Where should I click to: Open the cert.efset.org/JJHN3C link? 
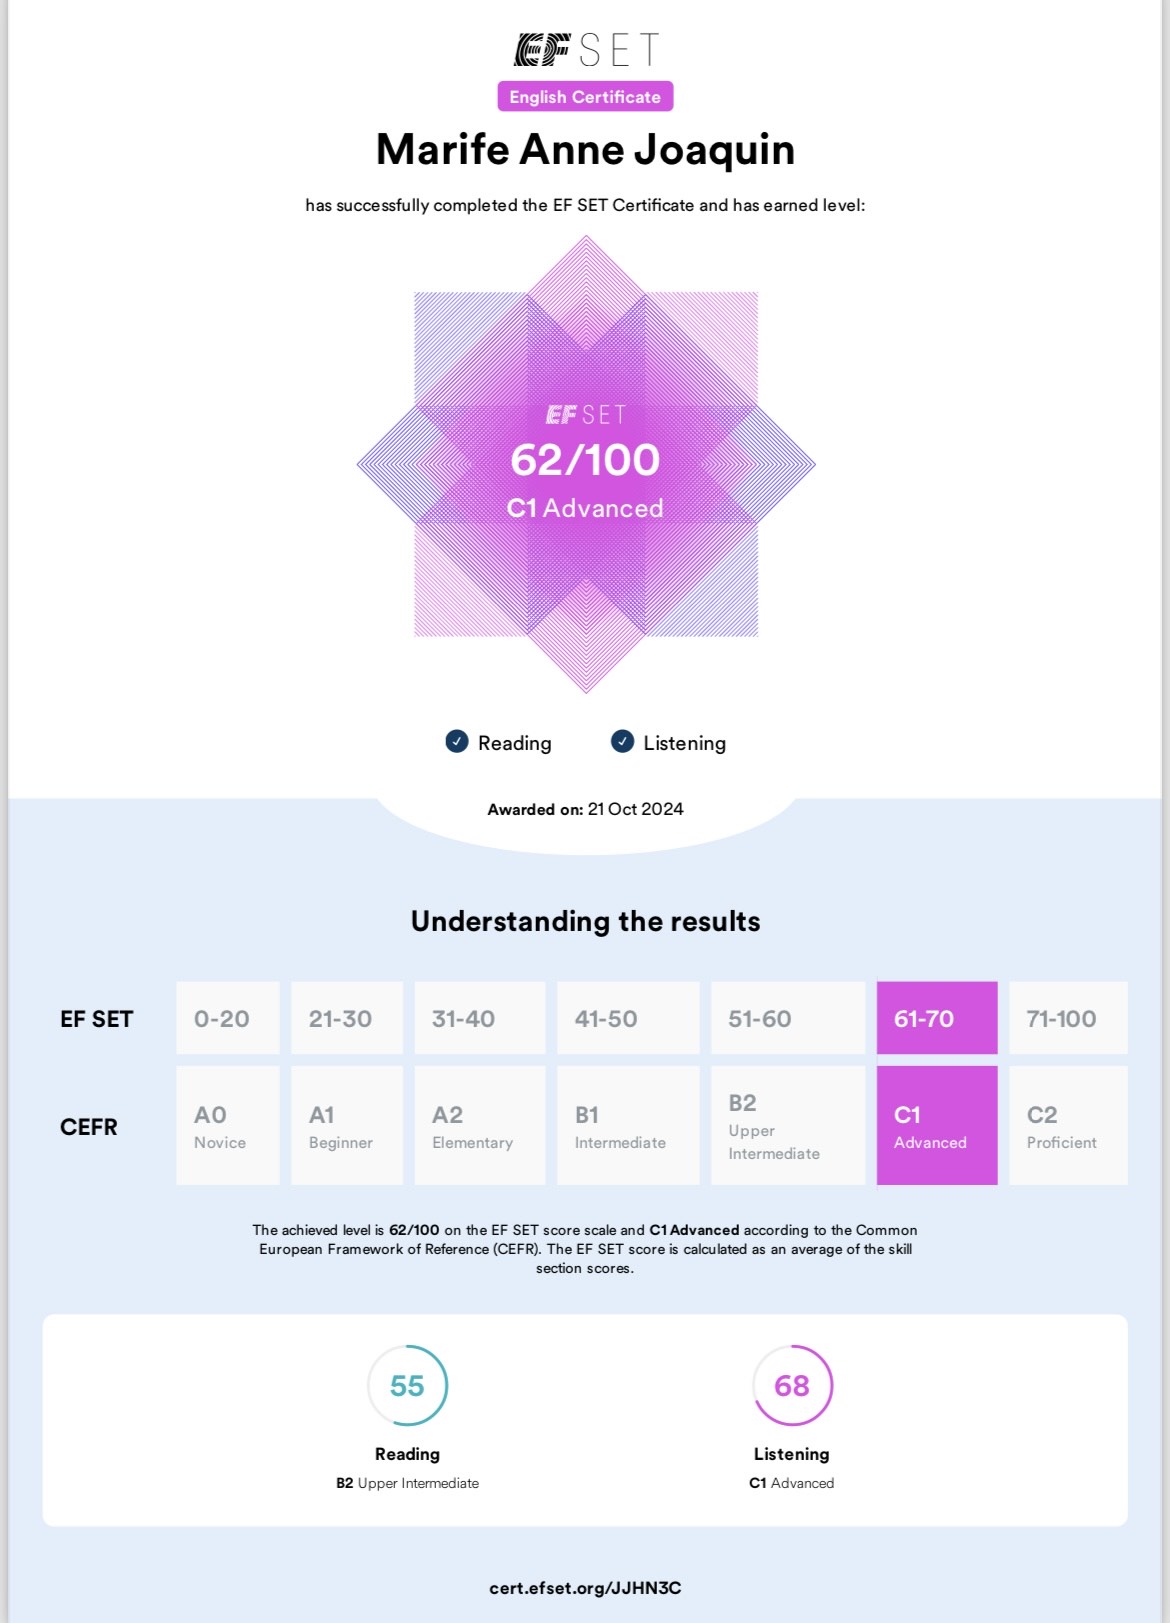tap(585, 1587)
